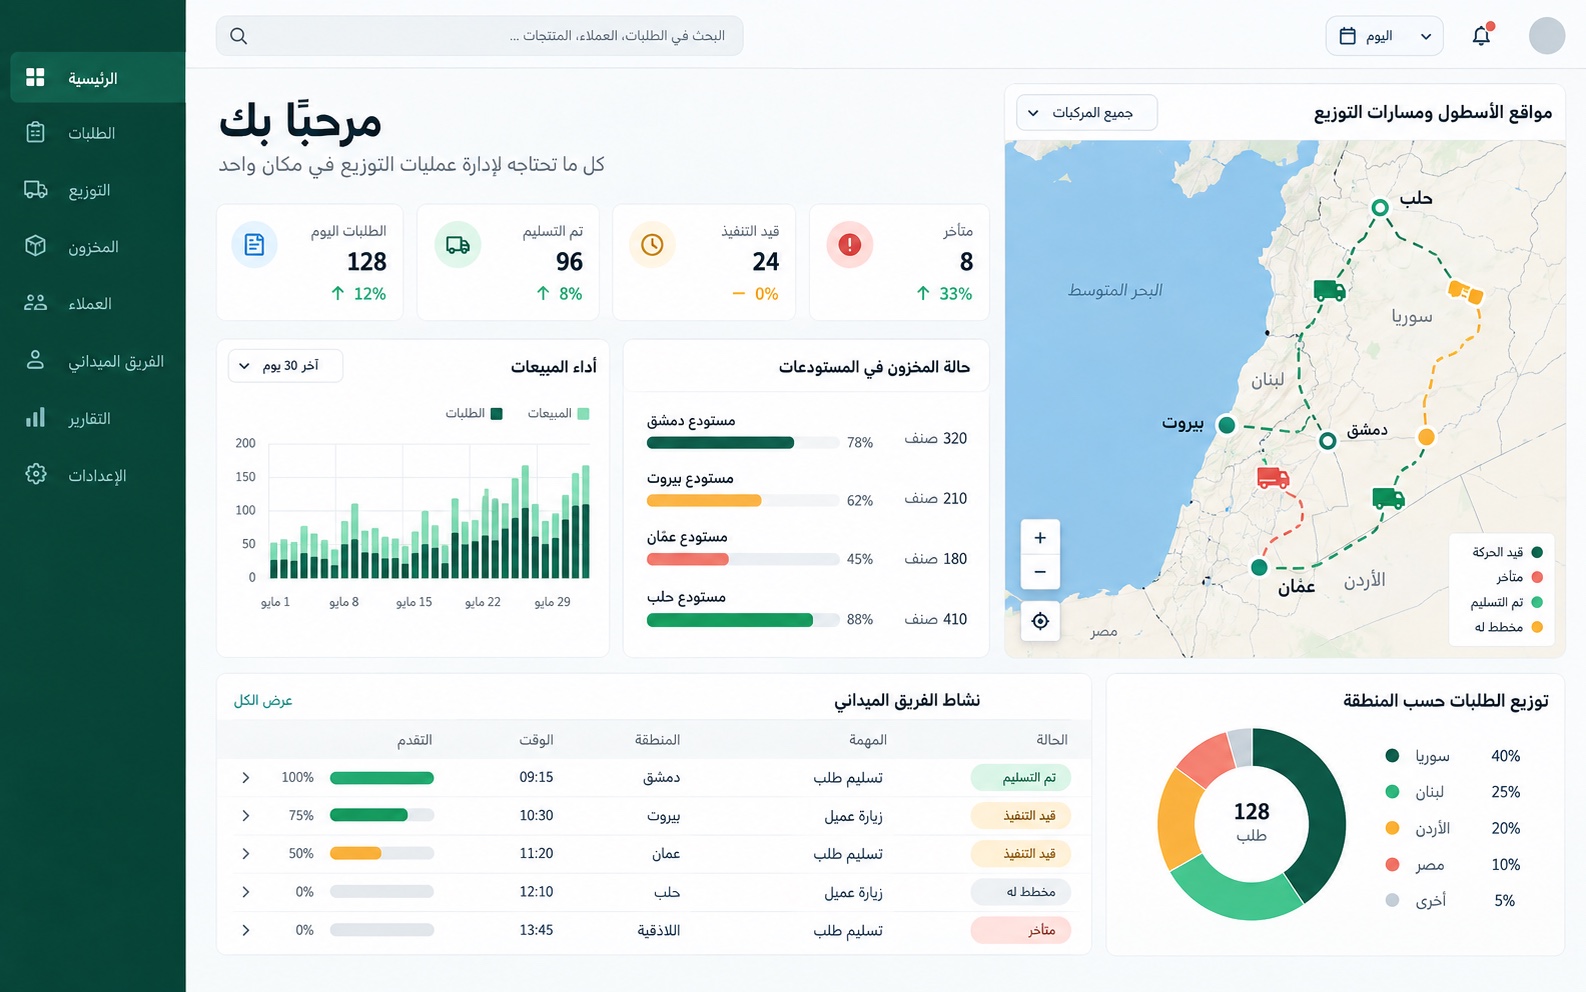Click مستودع دمشق stock progress bar
The width and height of the screenshot is (1586, 992).
(x=743, y=442)
